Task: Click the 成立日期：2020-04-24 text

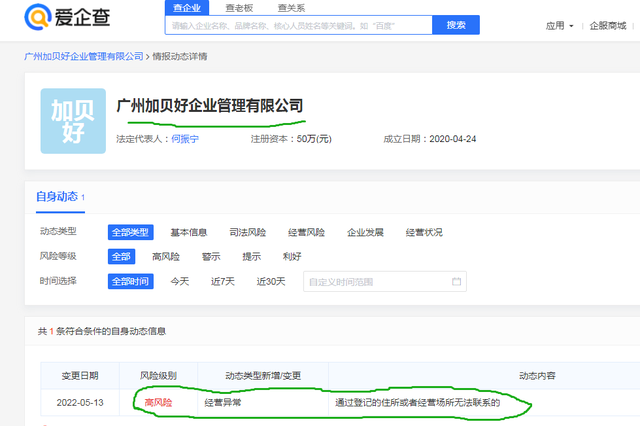Action: [430, 139]
